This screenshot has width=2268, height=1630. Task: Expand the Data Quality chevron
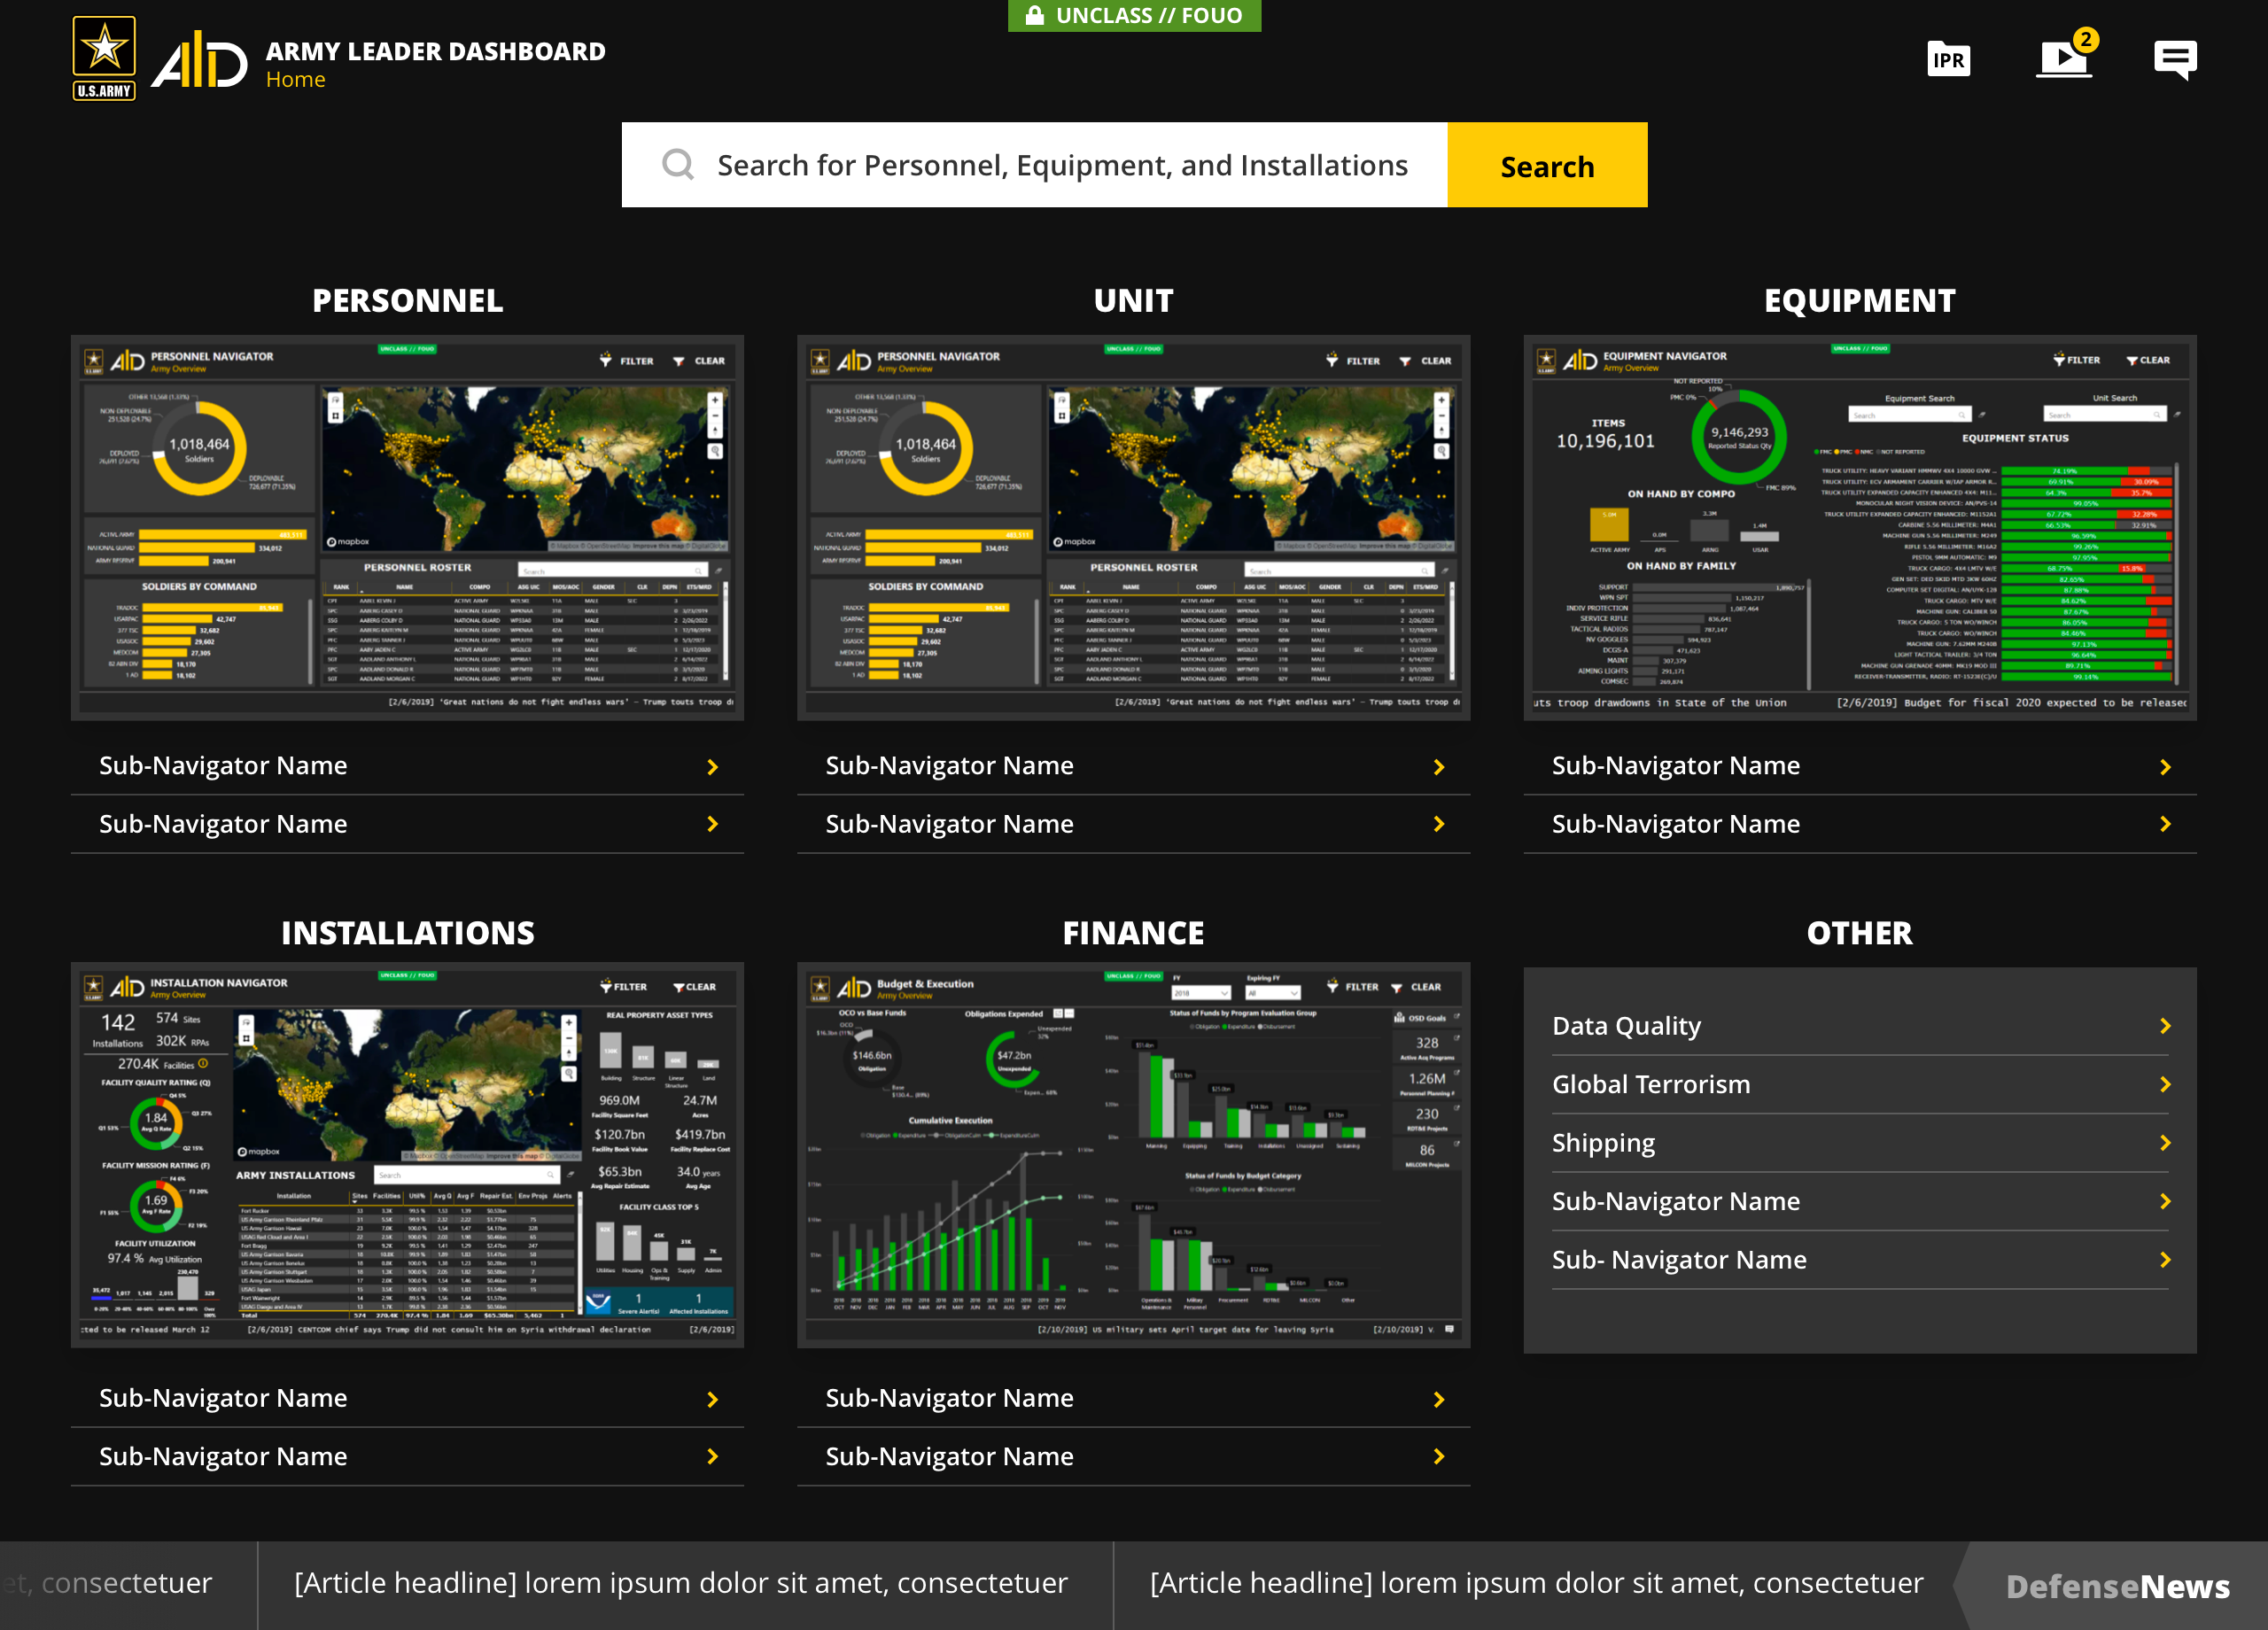tap(2165, 1026)
